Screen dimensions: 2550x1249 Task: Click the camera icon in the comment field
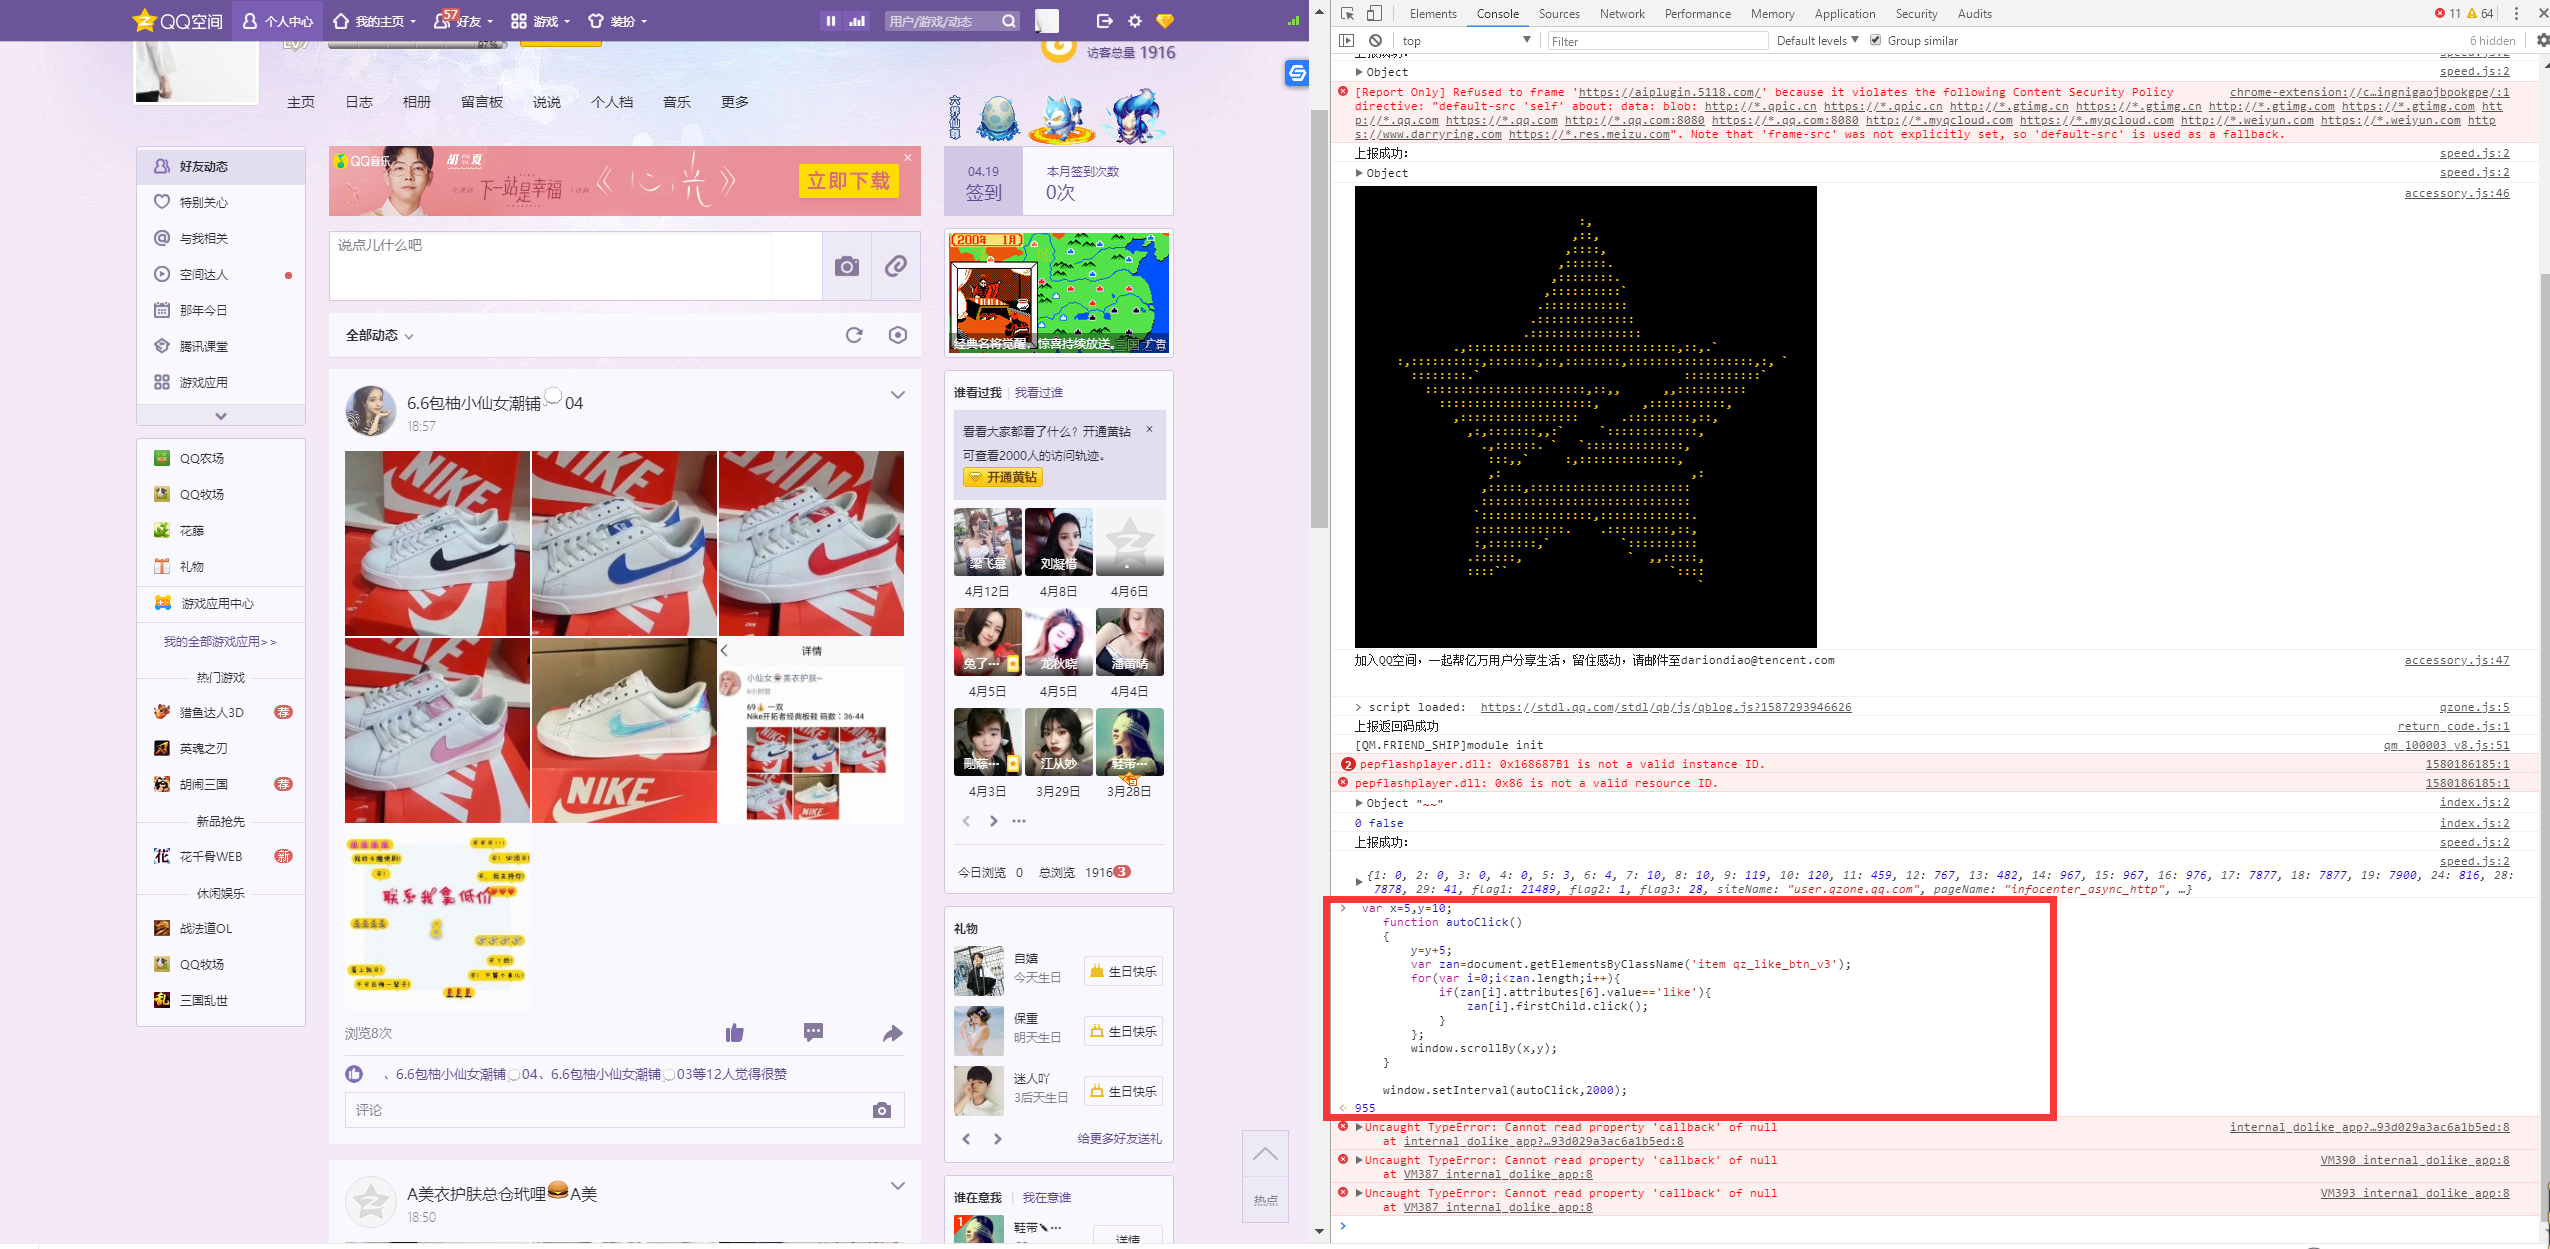tap(881, 1110)
